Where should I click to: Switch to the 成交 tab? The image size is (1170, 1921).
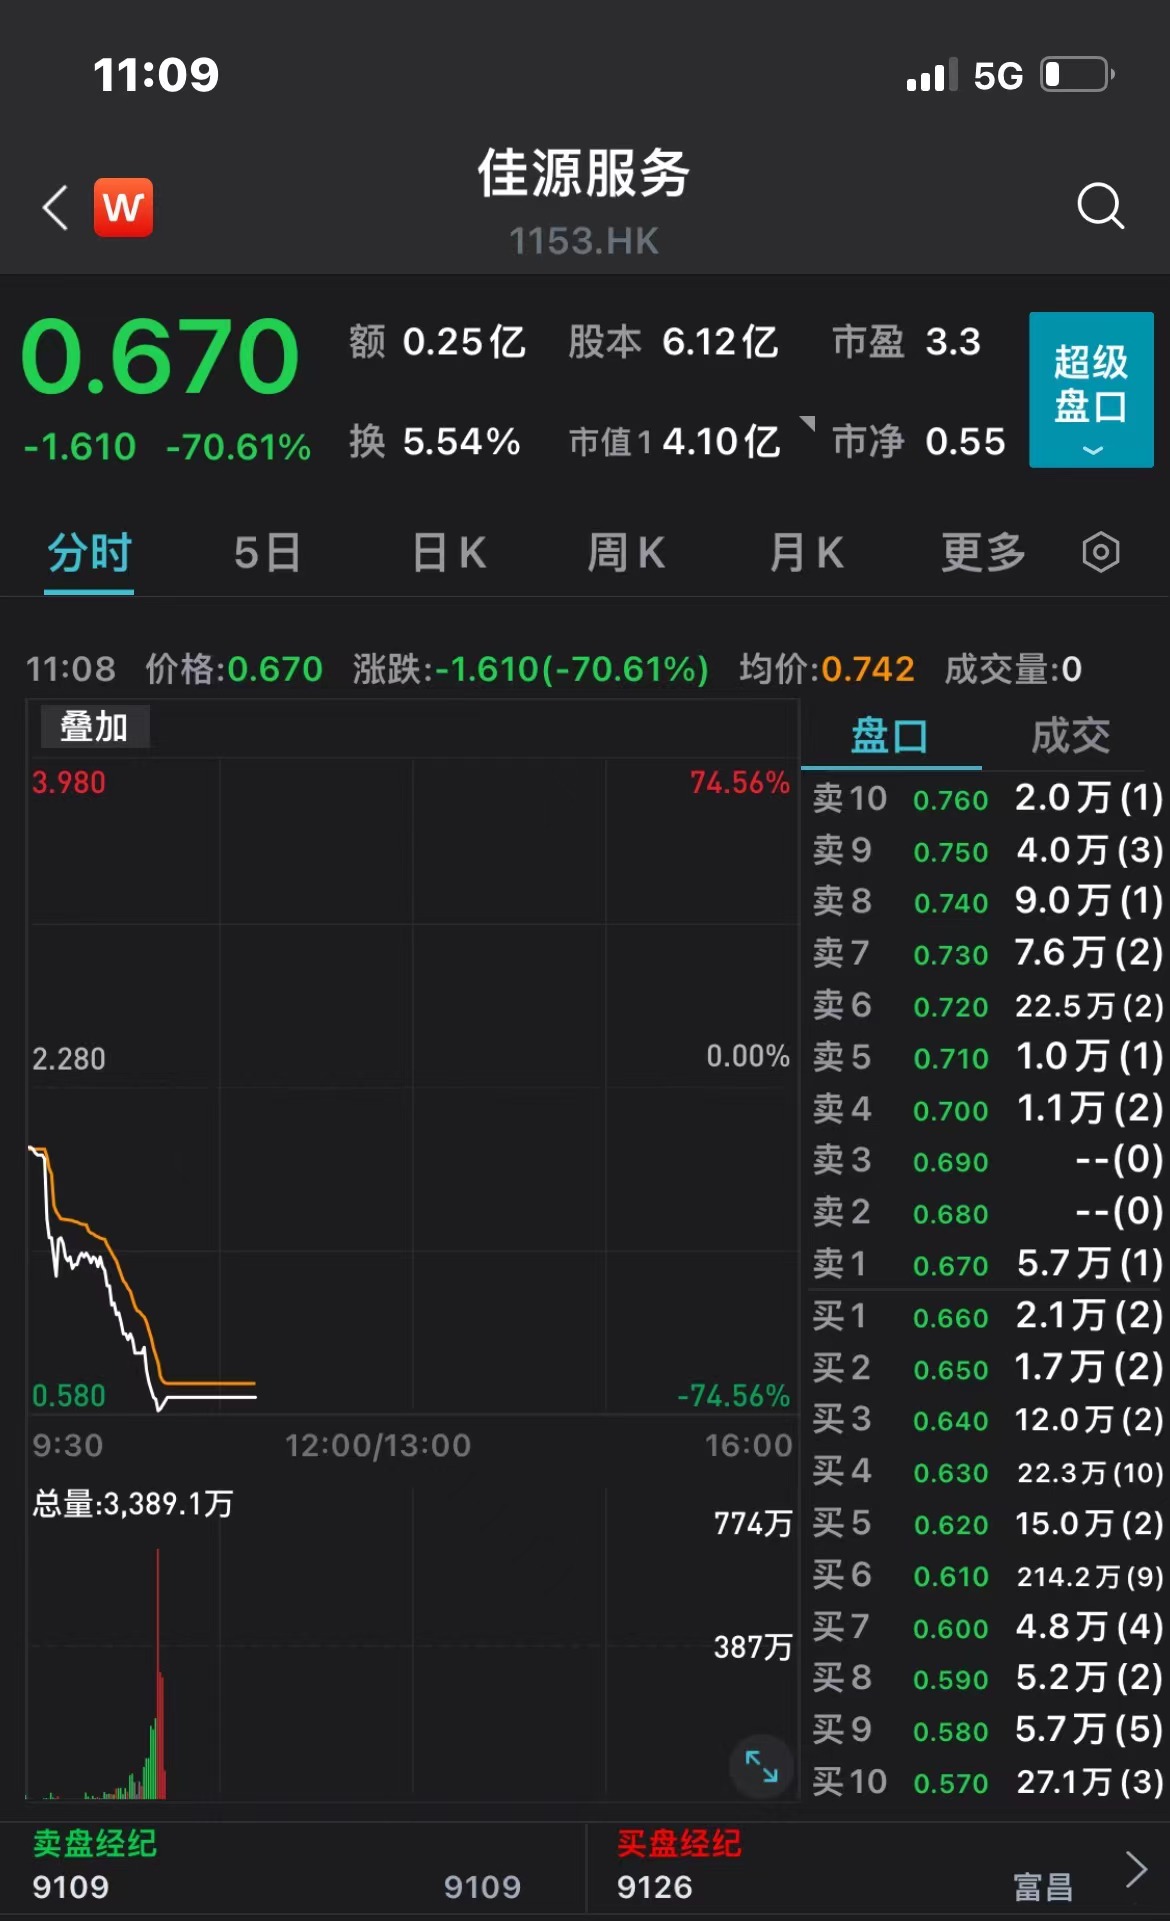[1070, 736]
